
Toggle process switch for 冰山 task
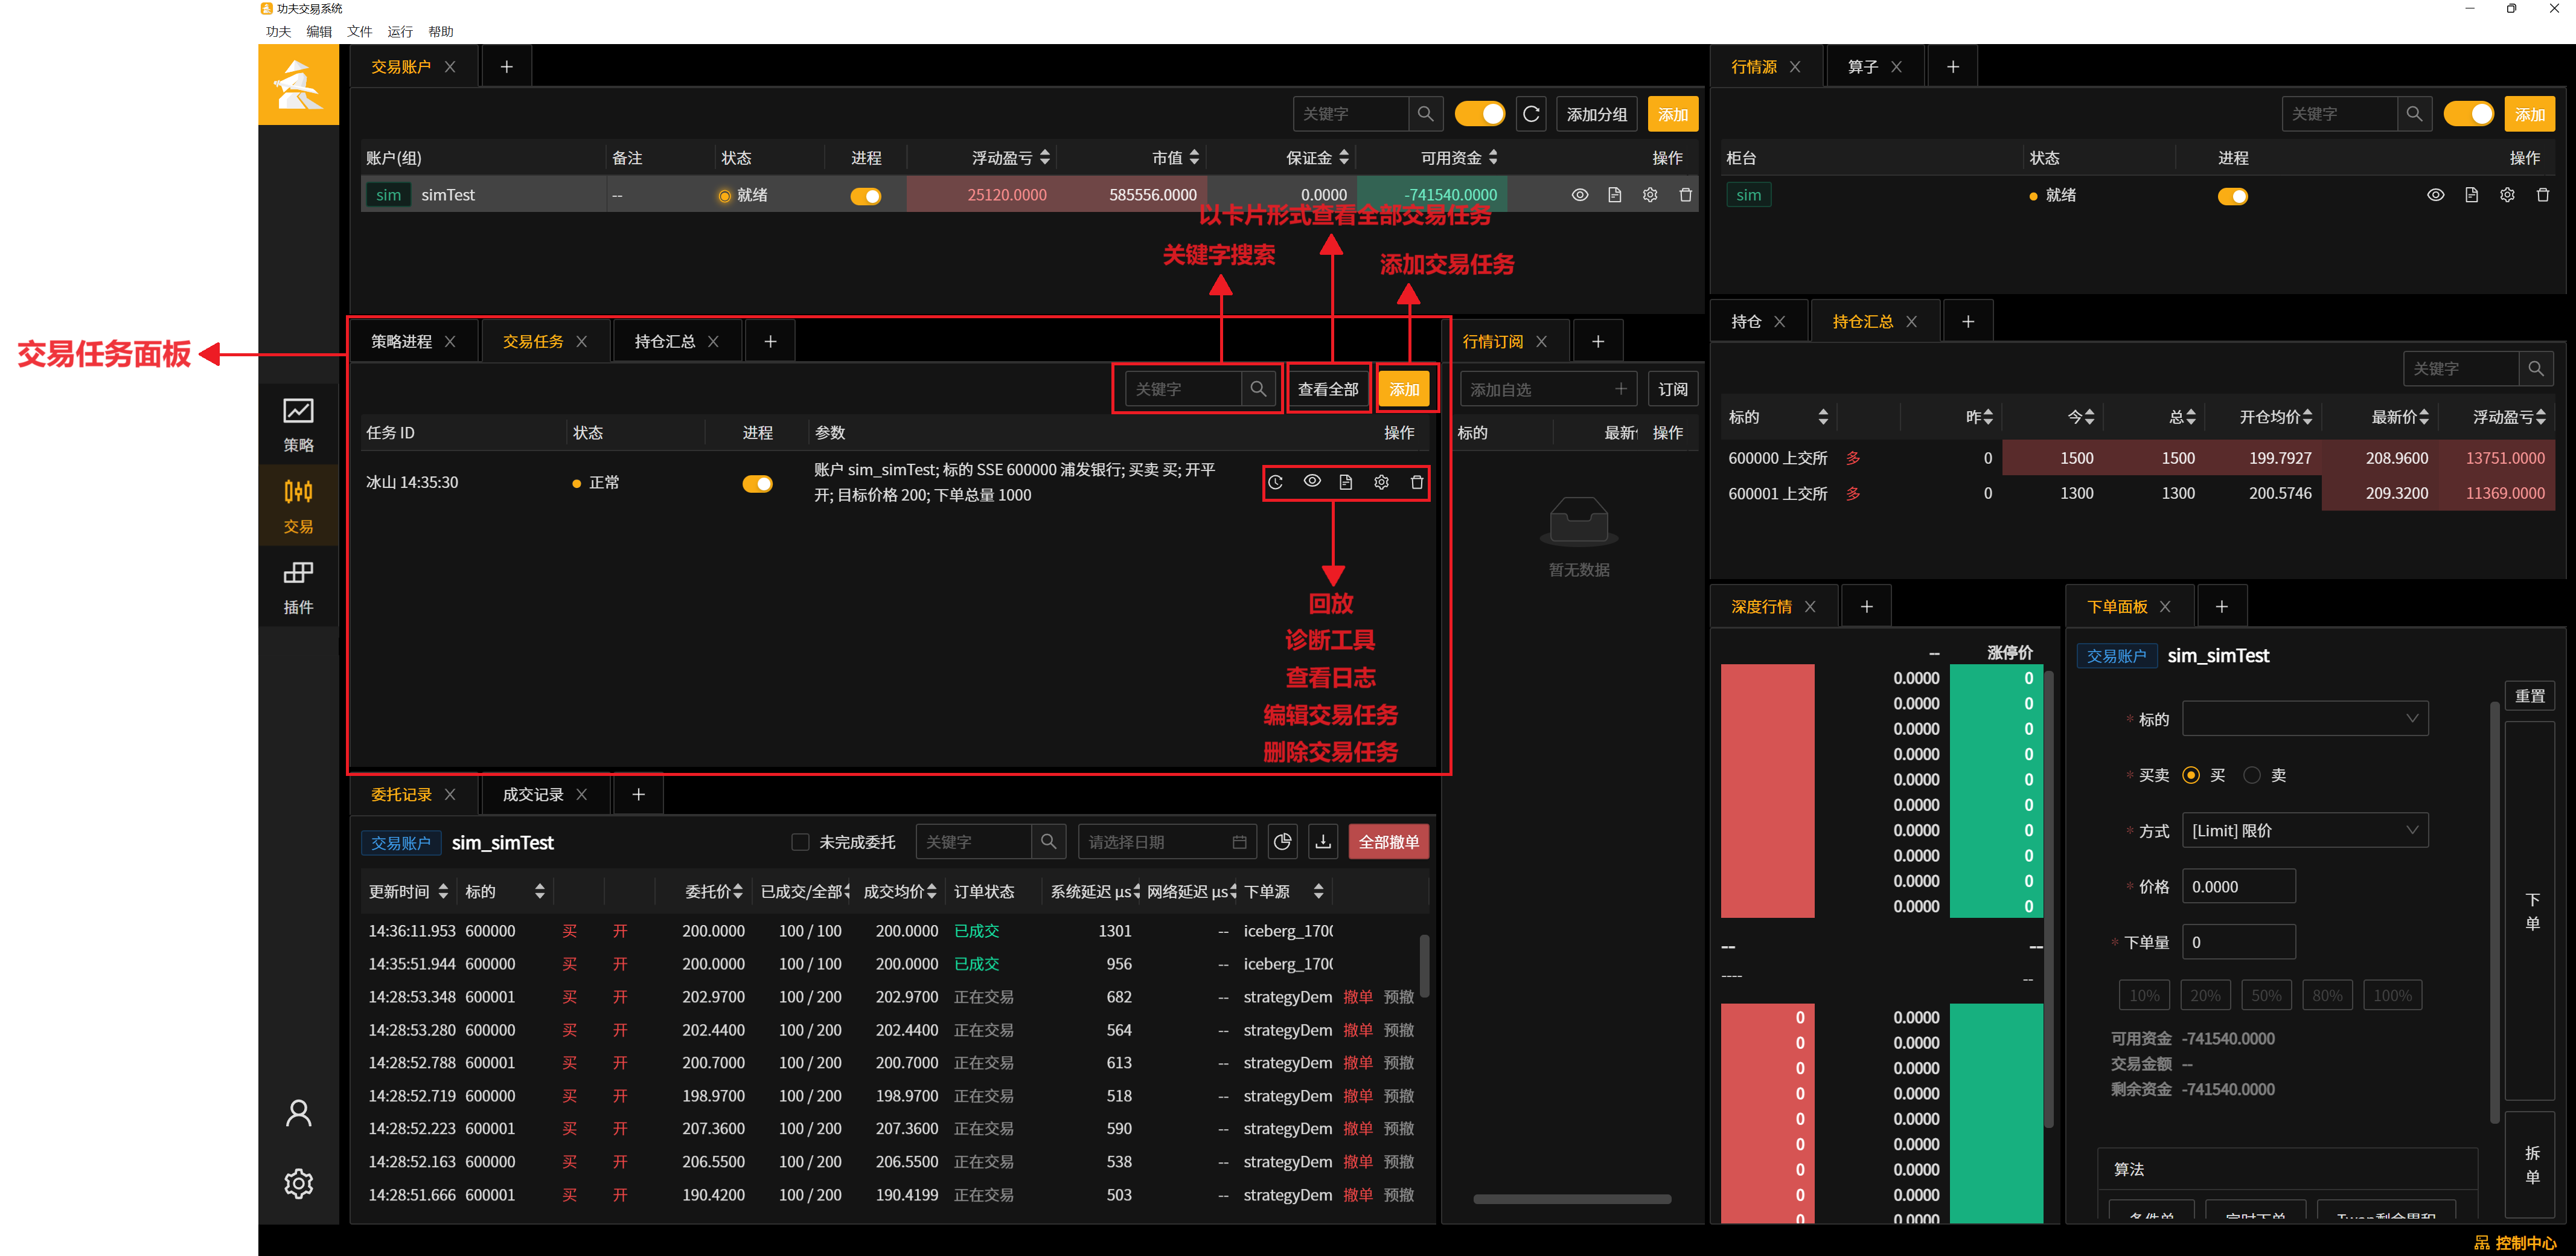point(757,484)
